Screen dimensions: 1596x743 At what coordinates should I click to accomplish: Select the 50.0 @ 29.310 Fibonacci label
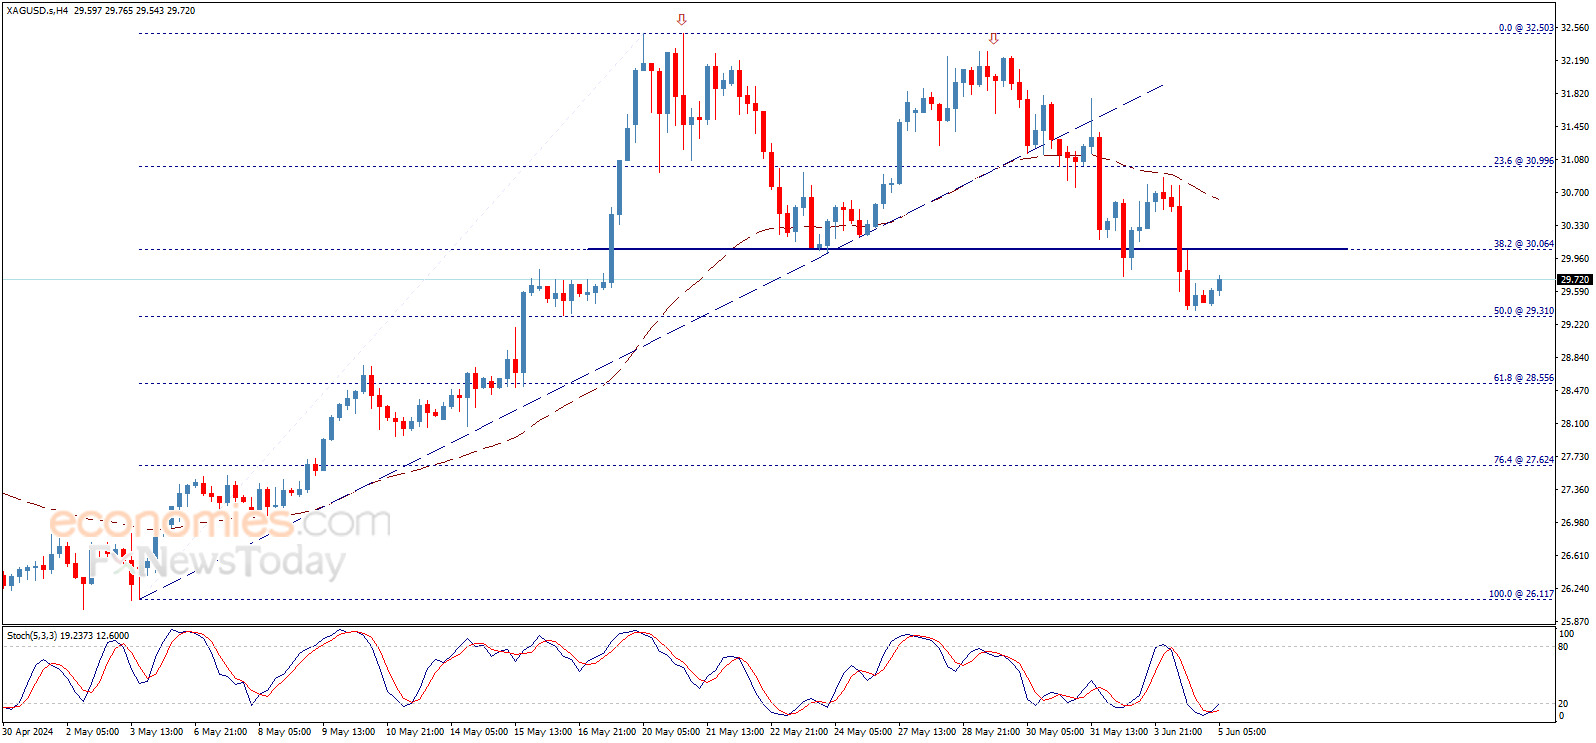coord(1524,311)
